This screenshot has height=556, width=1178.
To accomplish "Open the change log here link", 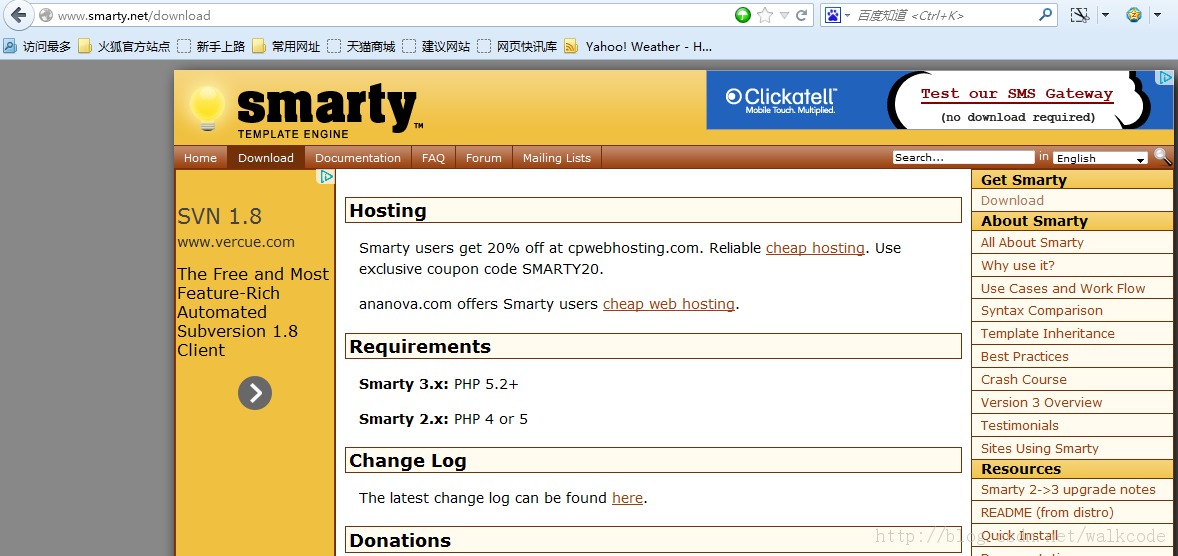I will tap(627, 498).
